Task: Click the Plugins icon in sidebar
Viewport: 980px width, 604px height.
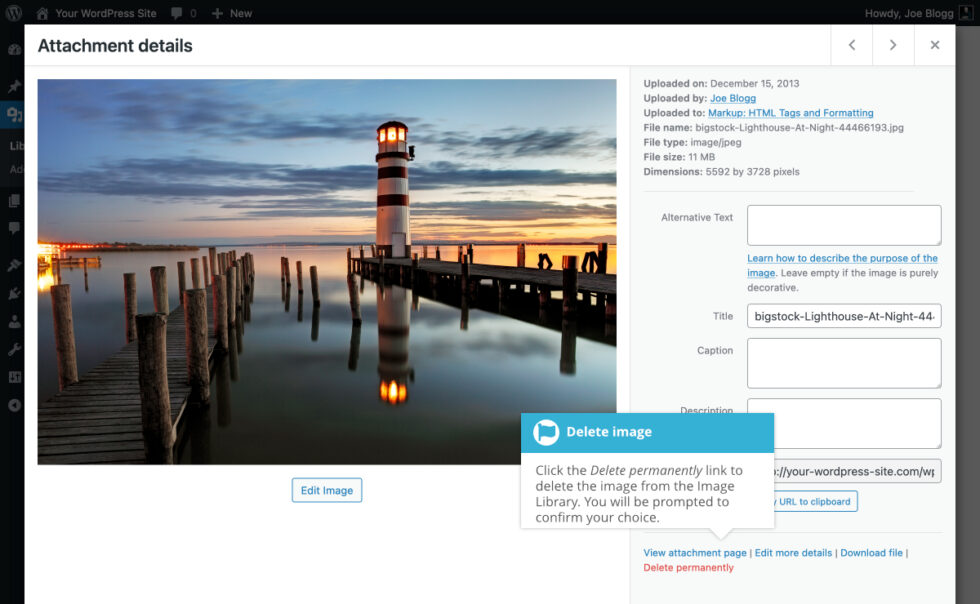Action: (13, 292)
